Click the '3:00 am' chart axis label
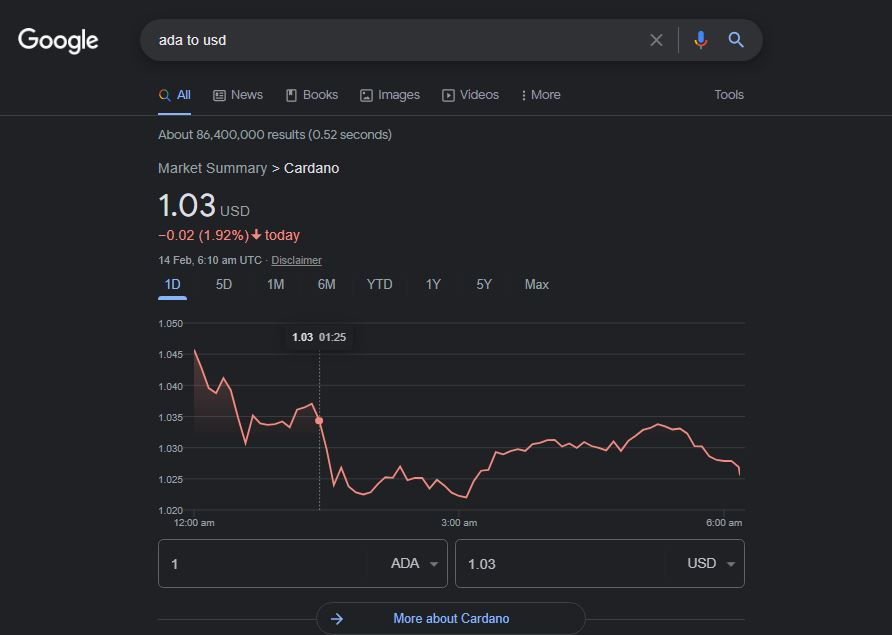Screen dimensions: 892x635 [x=459, y=523]
